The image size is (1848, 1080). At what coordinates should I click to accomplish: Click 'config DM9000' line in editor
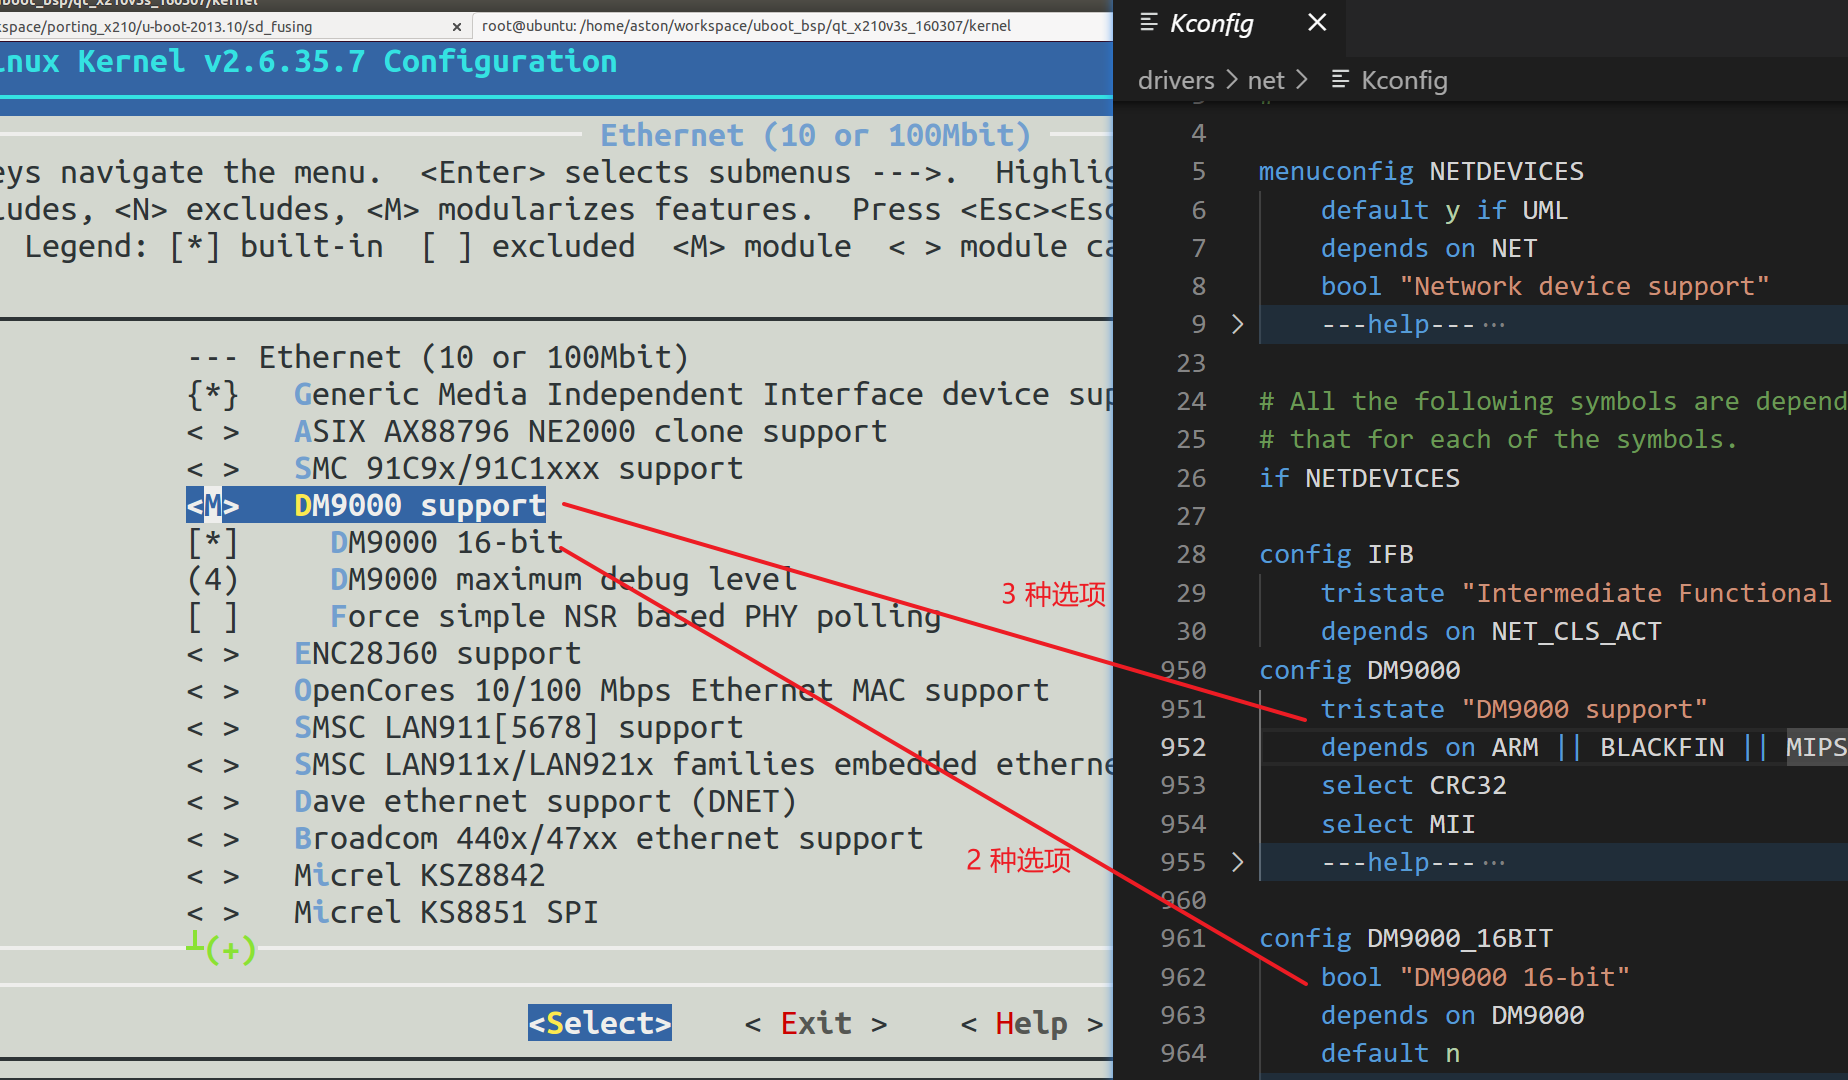pyautogui.click(x=1359, y=670)
